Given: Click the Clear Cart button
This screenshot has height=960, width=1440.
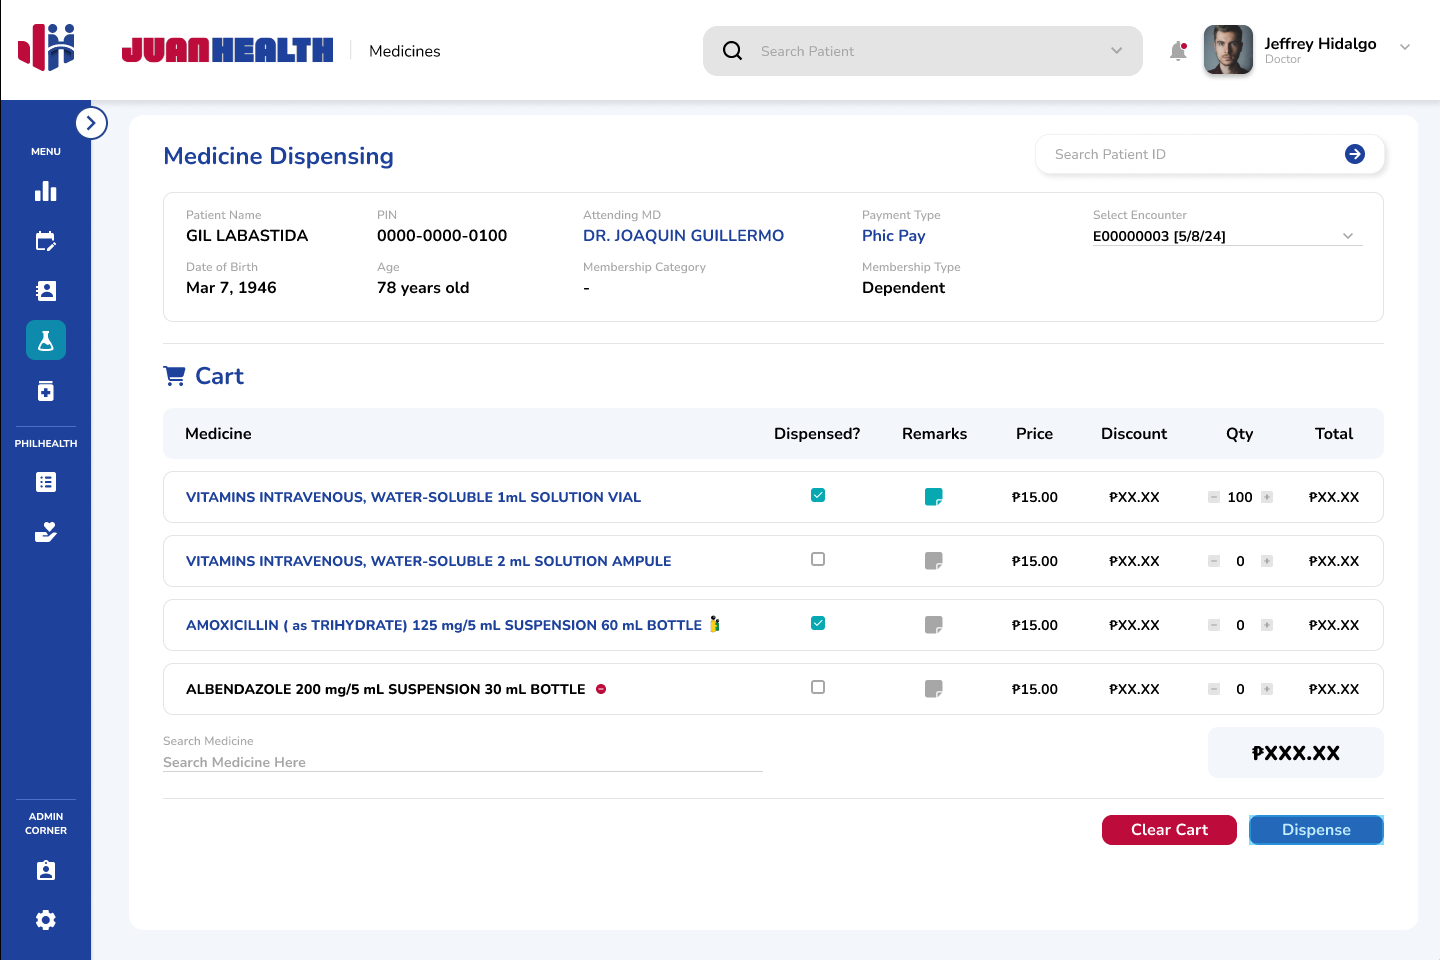Looking at the screenshot, I should [x=1169, y=830].
